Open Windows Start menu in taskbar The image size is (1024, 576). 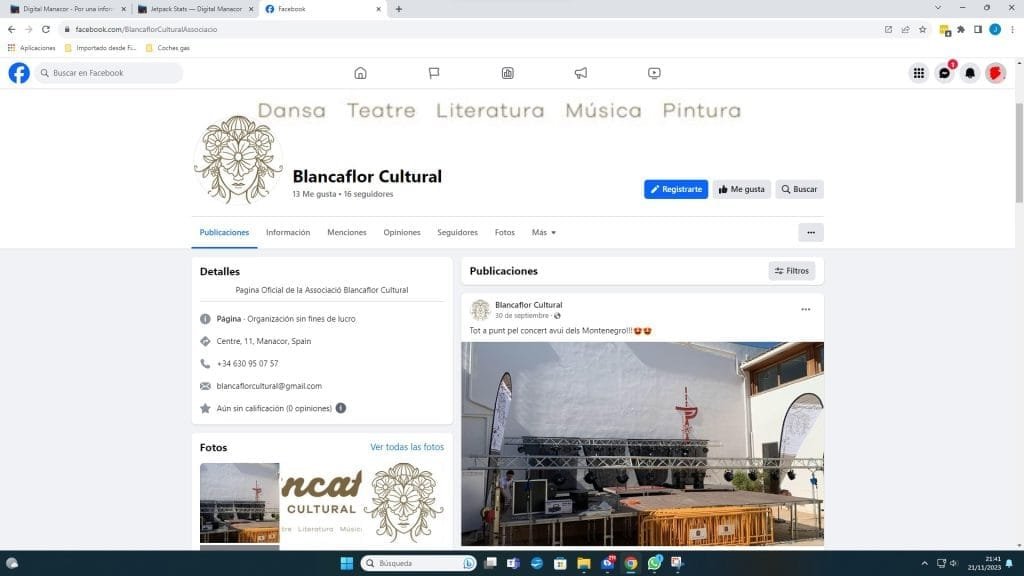[x=345, y=563]
